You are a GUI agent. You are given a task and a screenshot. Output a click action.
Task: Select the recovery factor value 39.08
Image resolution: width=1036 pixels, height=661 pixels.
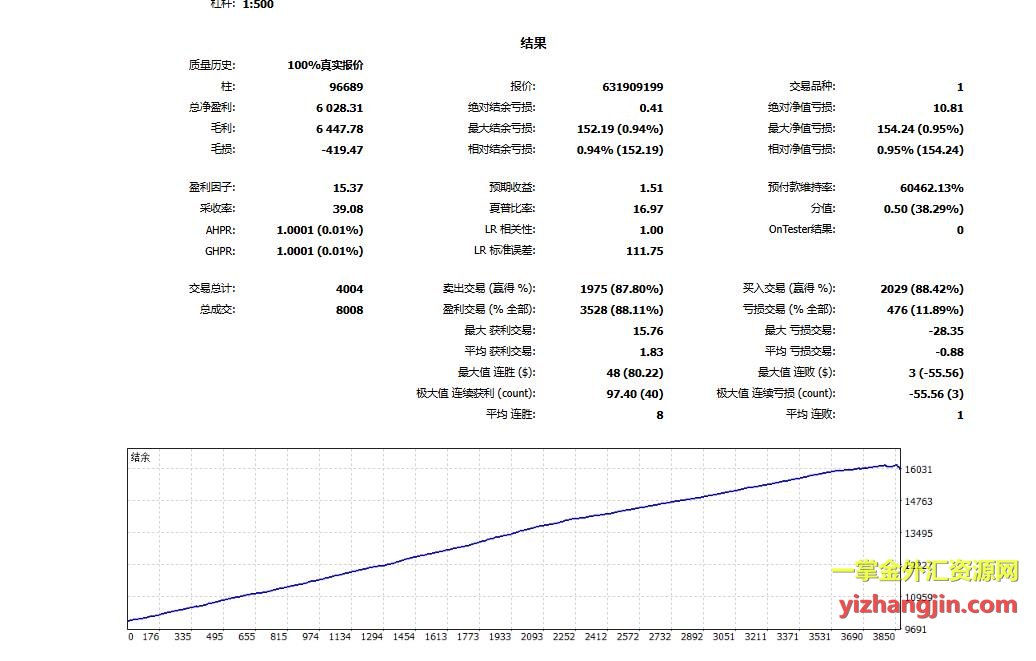click(347, 209)
